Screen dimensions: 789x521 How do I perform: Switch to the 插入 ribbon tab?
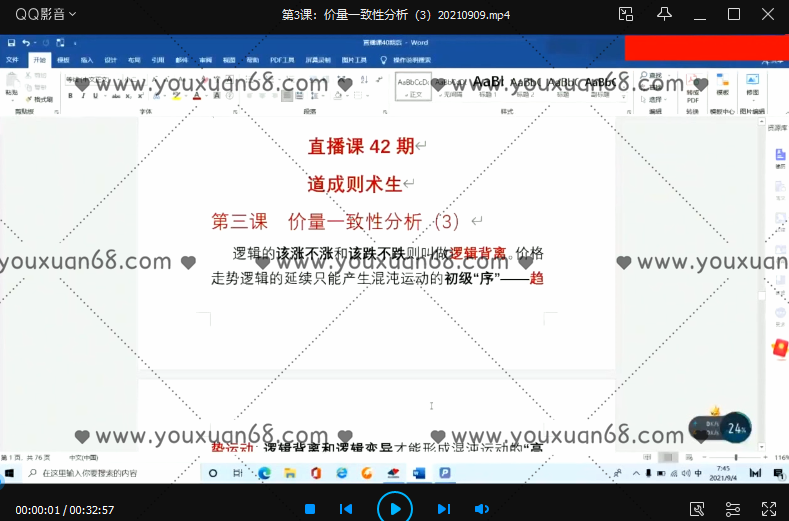(87, 60)
